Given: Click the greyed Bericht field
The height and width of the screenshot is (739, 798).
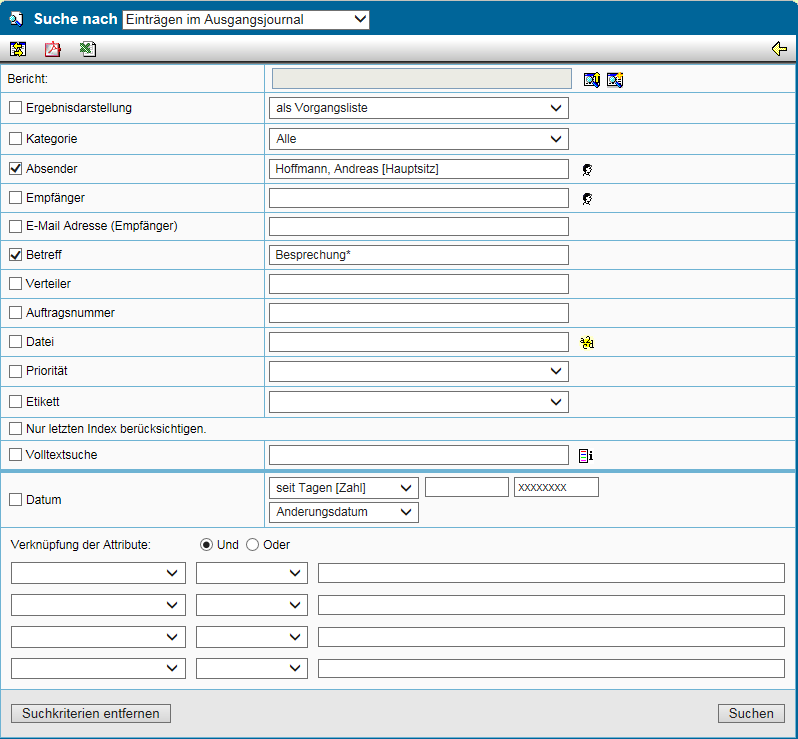Looking at the screenshot, I should pos(422,79).
